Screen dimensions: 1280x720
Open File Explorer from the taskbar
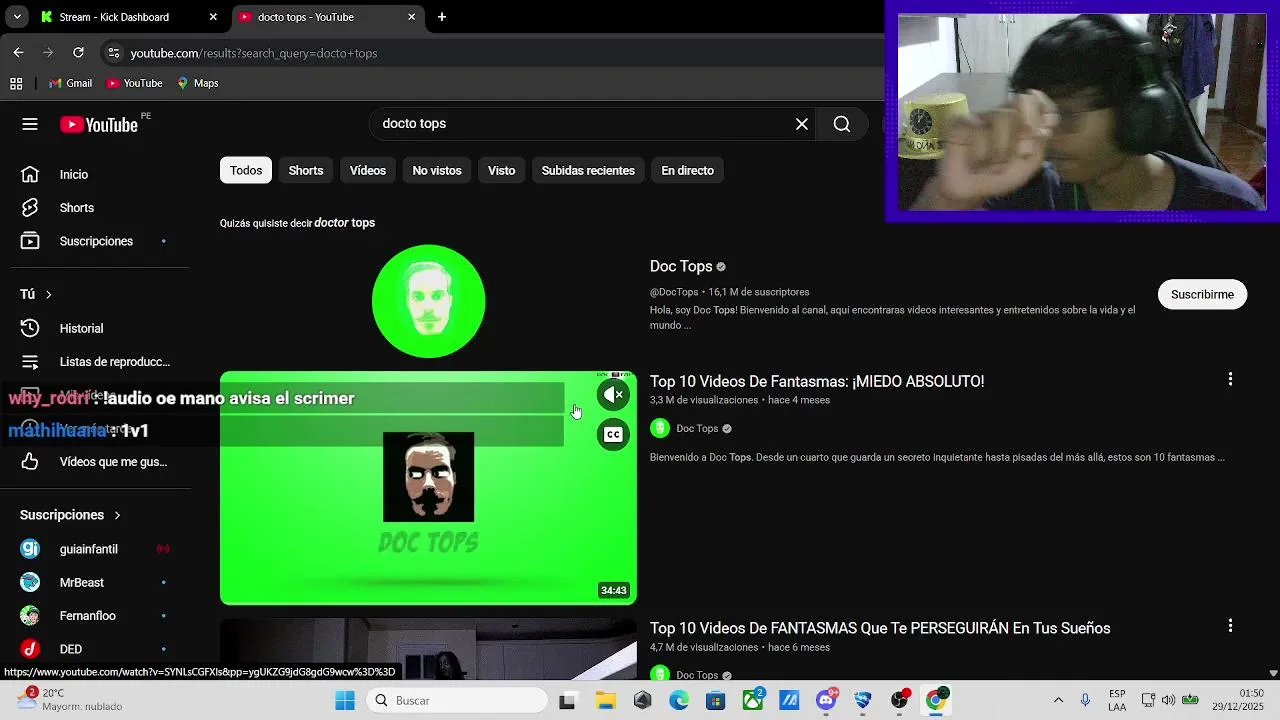pyautogui.click(x=605, y=700)
